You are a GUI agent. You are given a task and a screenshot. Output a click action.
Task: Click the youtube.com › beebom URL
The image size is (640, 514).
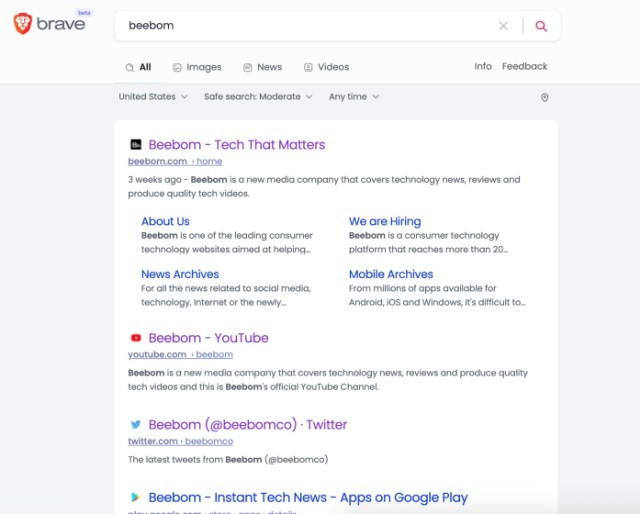pyautogui.click(x=180, y=354)
